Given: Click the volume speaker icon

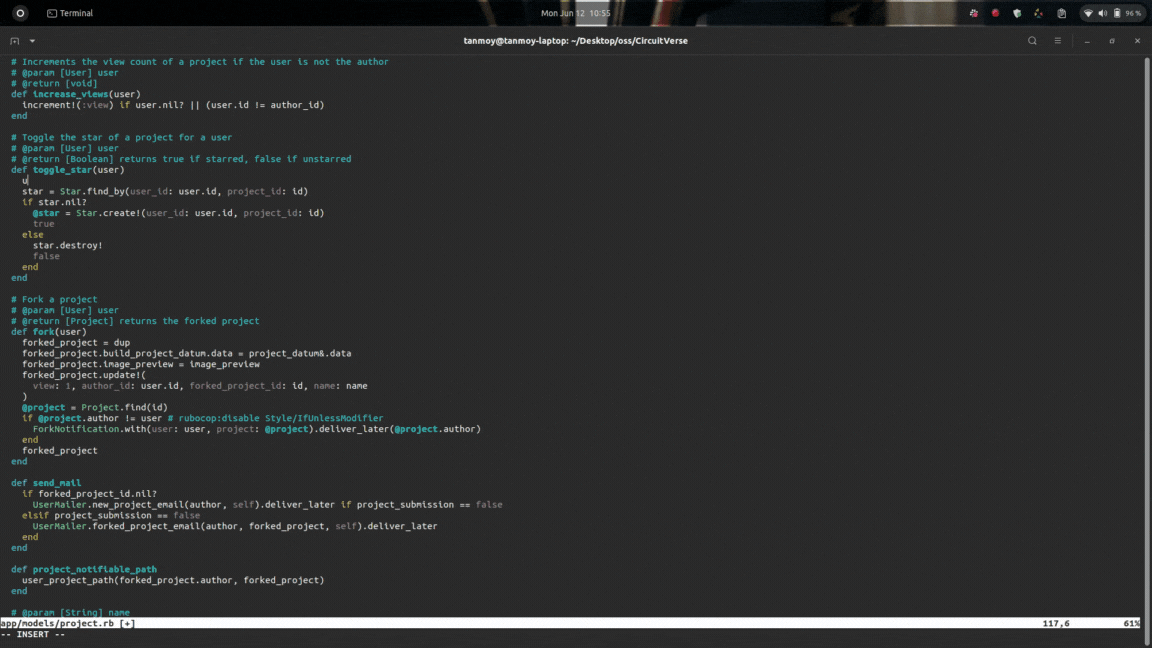Looking at the screenshot, I should click(x=1102, y=13).
